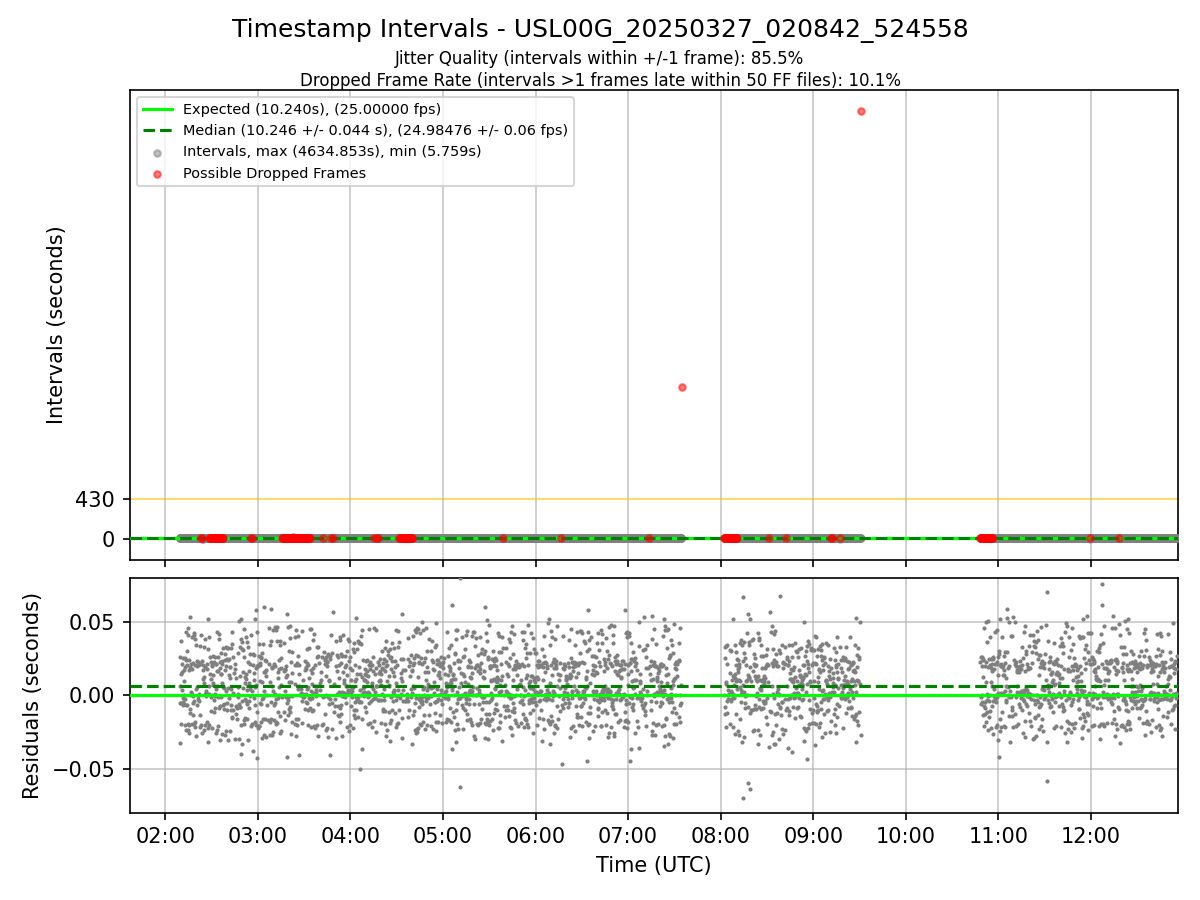Click the 'Dropped Frame Rate' subtitle line

pos(600,80)
